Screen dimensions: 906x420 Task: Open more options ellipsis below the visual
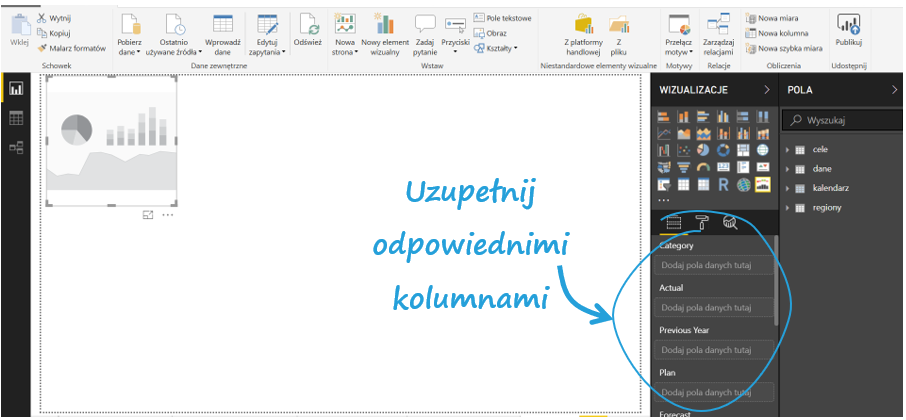coord(167,215)
